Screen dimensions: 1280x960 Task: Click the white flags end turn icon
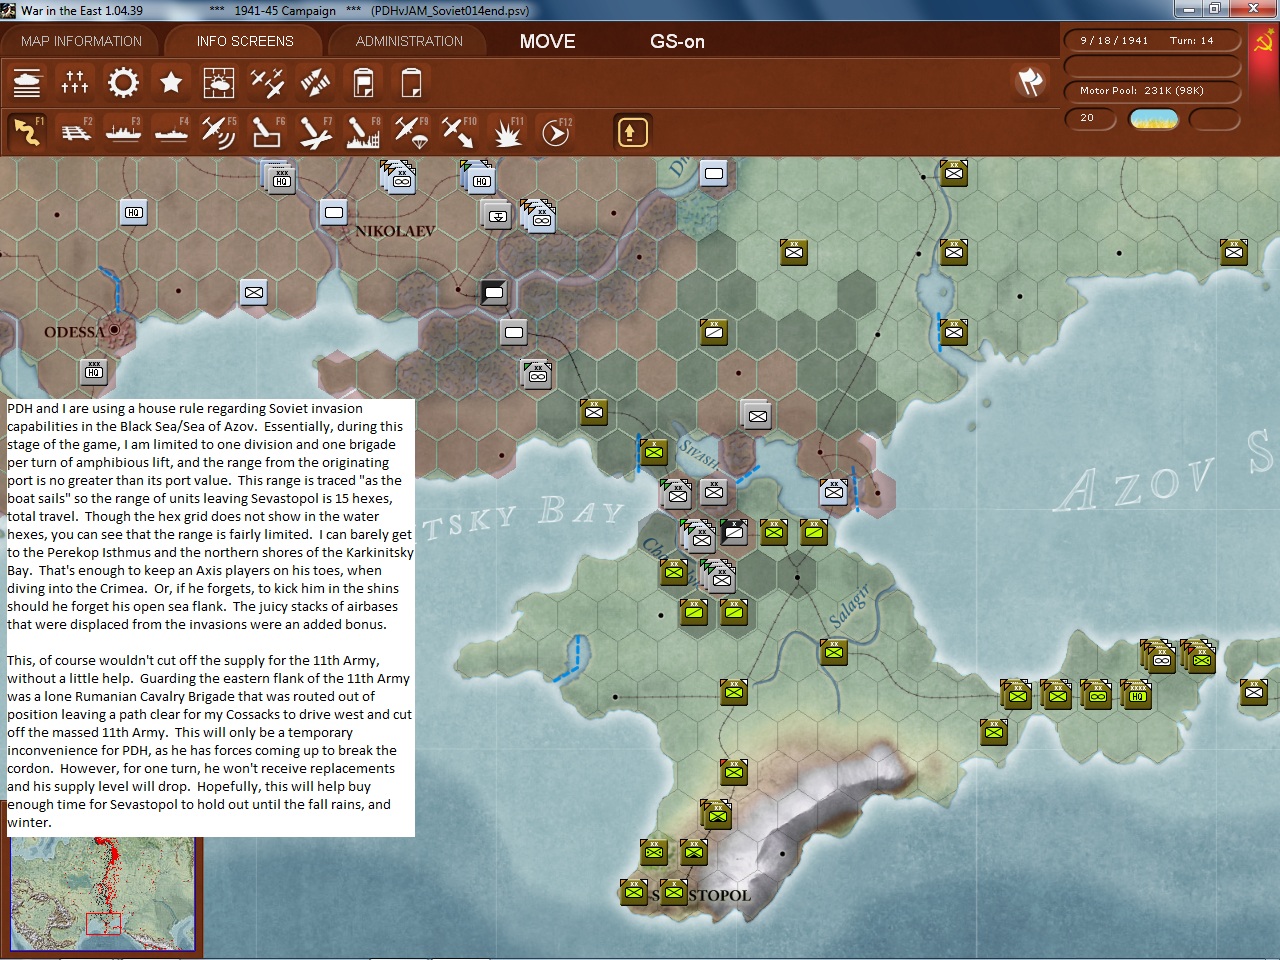tap(1030, 82)
